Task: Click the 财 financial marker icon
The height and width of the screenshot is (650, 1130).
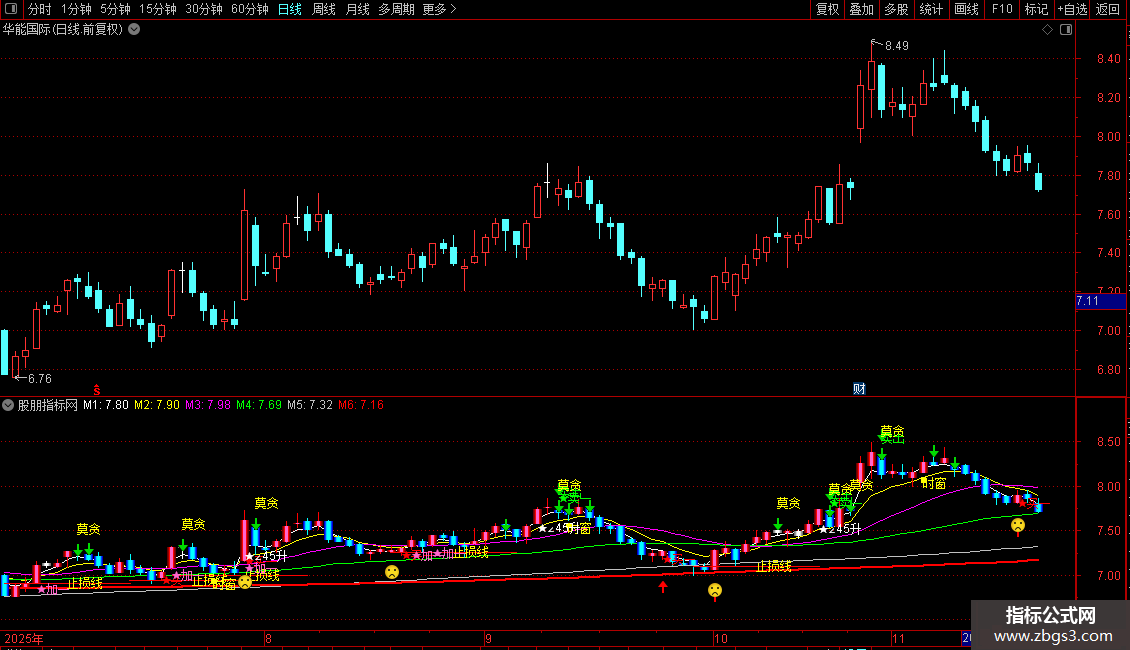Action: pyautogui.click(x=859, y=389)
